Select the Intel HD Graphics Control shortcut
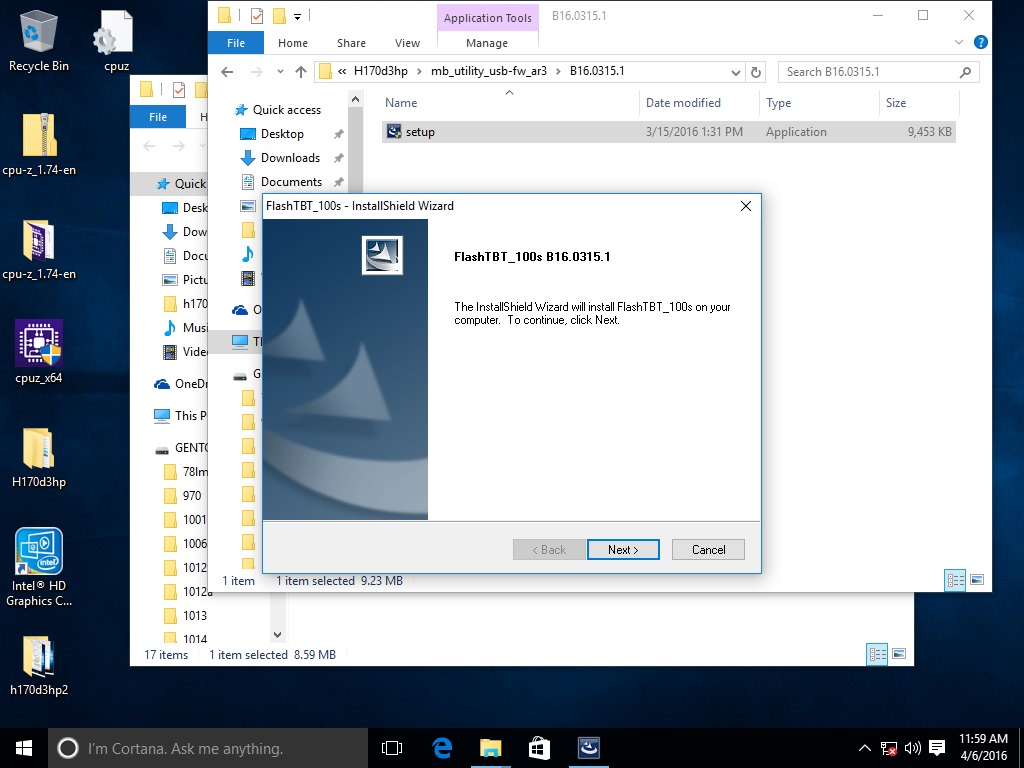1024x768 pixels. pyautogui.click(x=39, y=567)
